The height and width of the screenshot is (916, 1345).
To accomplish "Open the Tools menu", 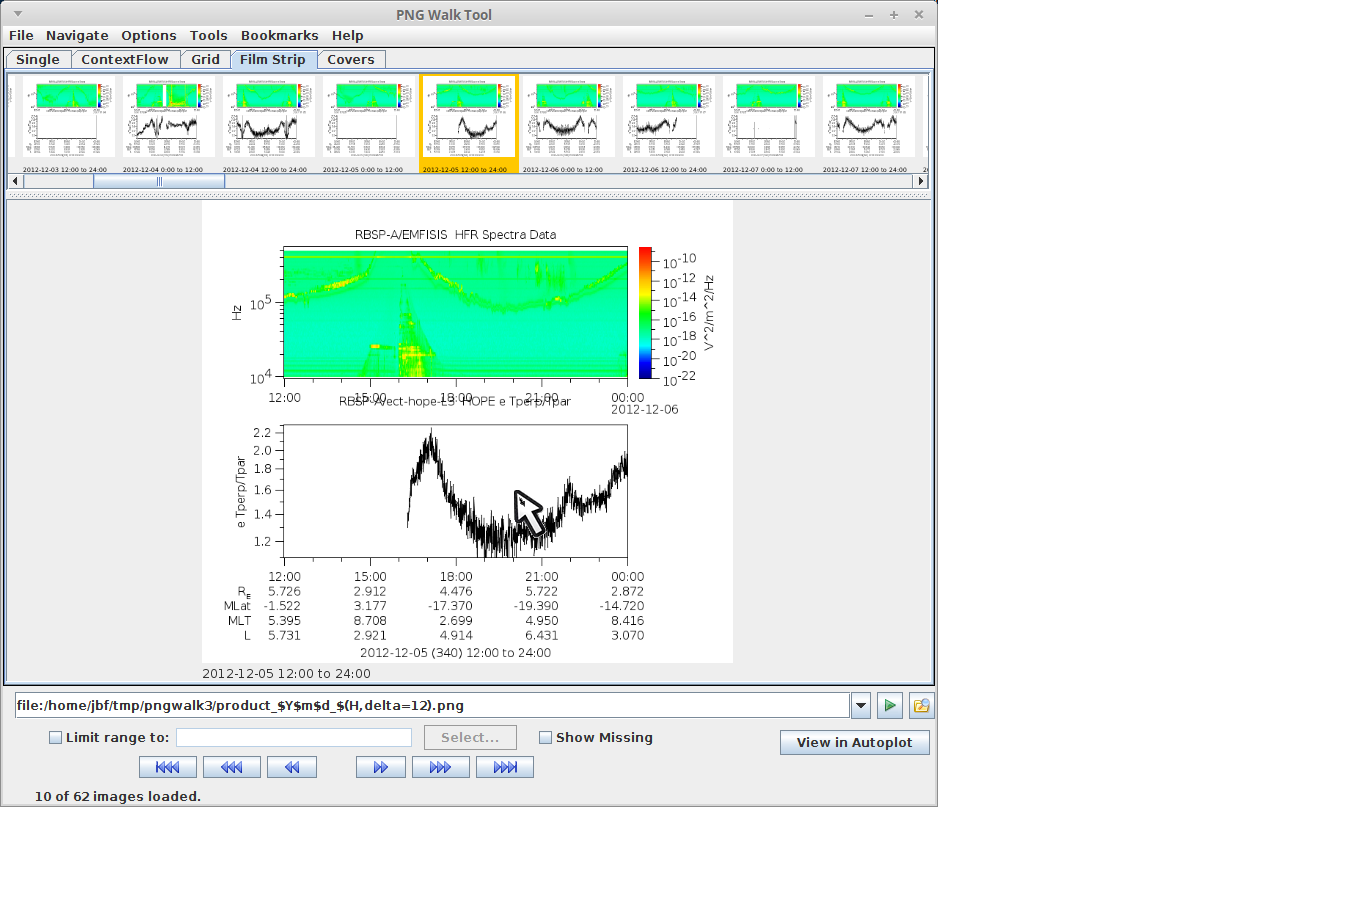I will 208,35.
